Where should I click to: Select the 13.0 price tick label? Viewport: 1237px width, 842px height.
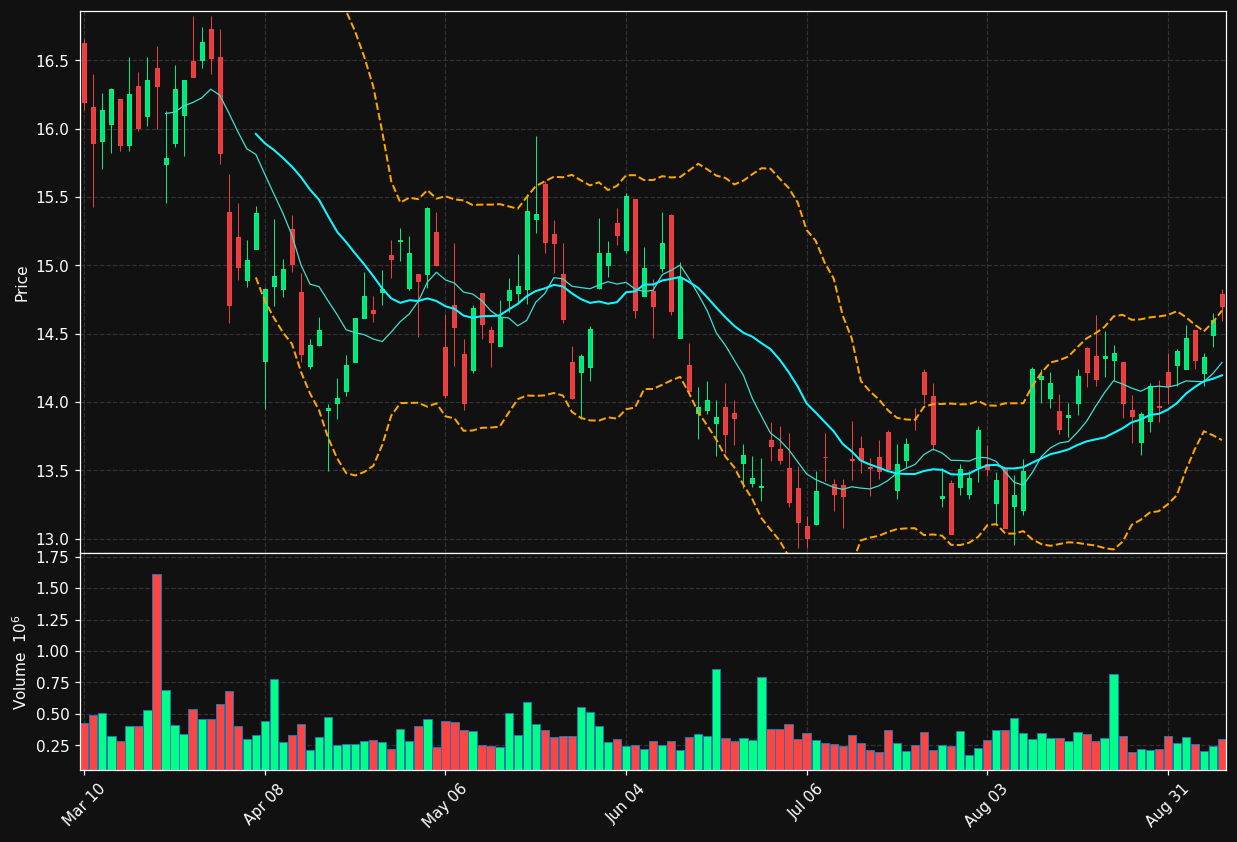click(52, 539)
